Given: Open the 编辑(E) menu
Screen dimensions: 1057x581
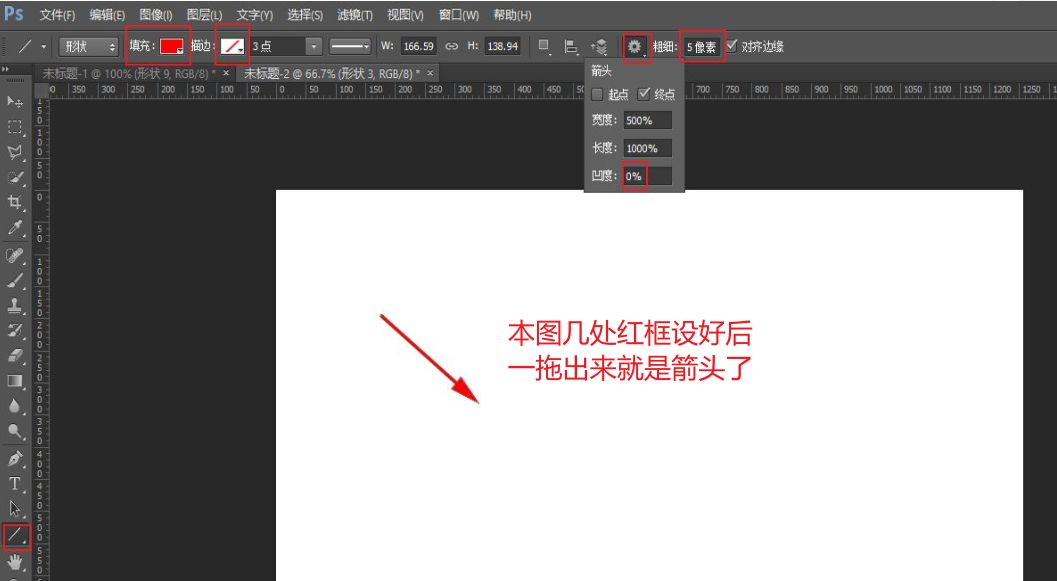Looking at the screenshot, I should pyautogui.click(x=107, y=15).
